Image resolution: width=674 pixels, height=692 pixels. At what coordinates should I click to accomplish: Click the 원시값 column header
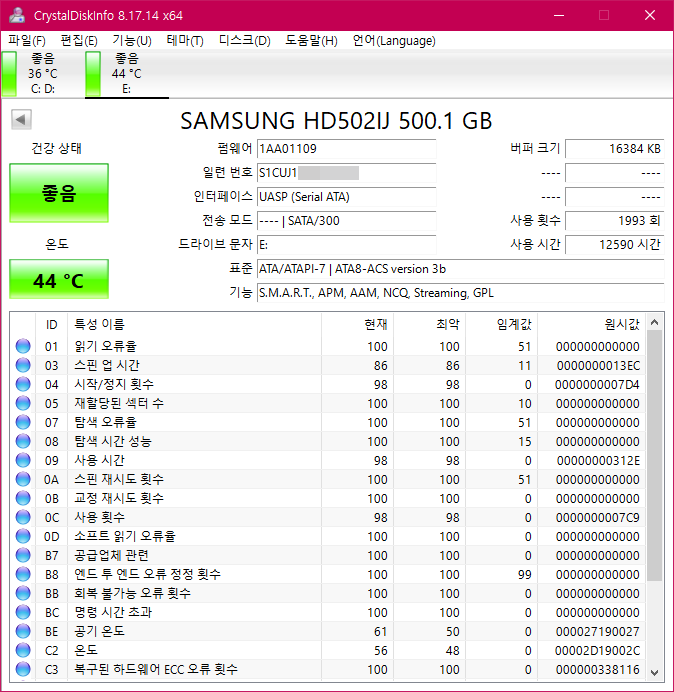click(591, 324)
